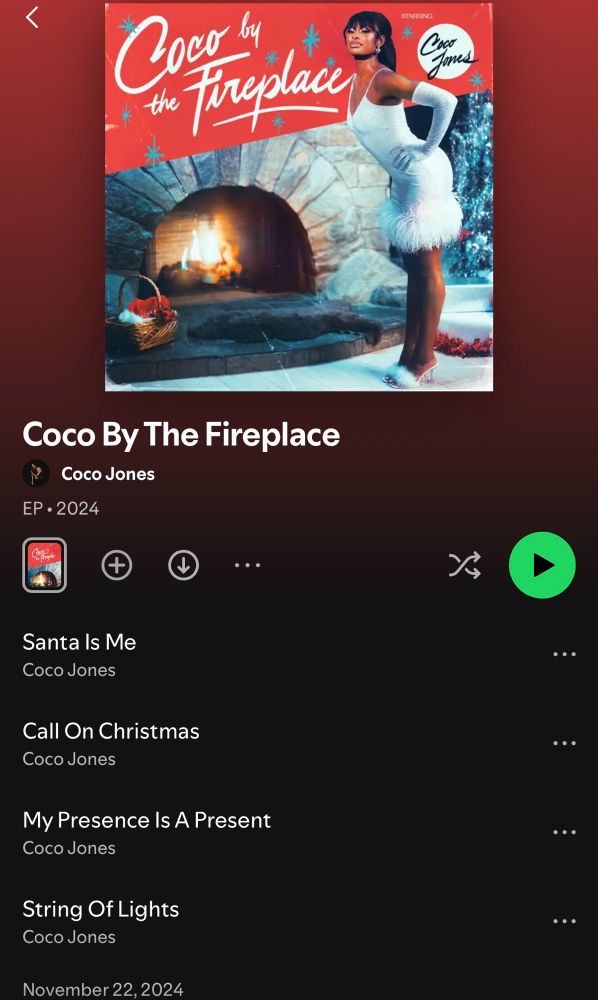Open album more options next to download
598x1000 pixels.
247,565
